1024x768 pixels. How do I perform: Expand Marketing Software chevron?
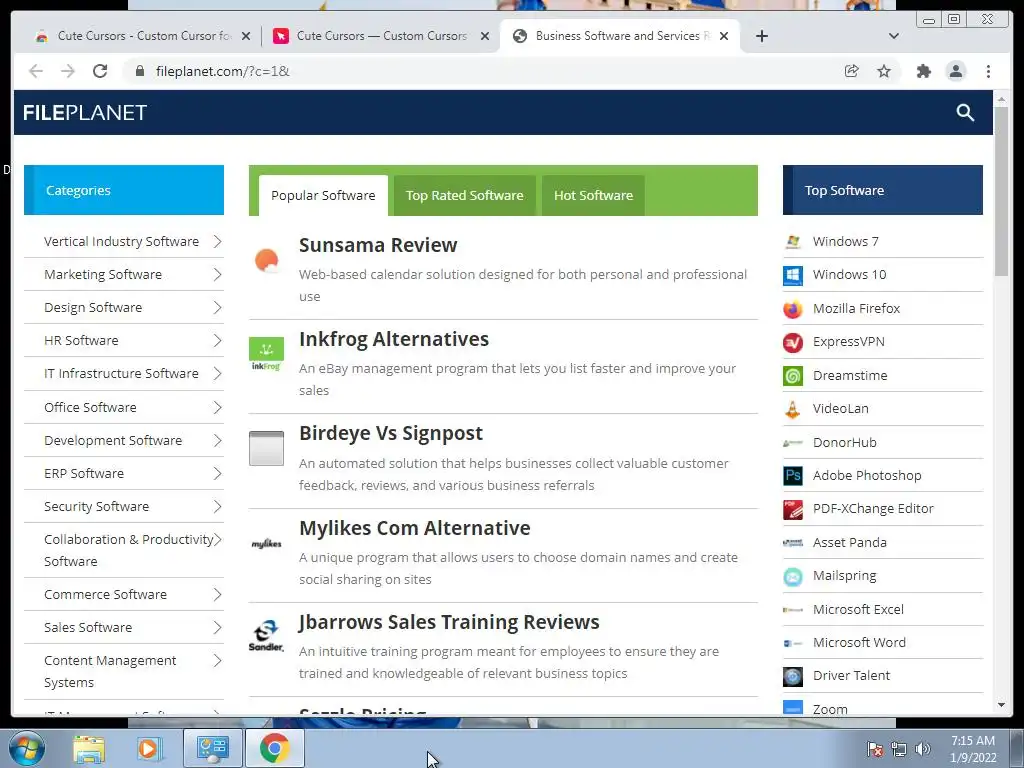click(x=217, y=275)
